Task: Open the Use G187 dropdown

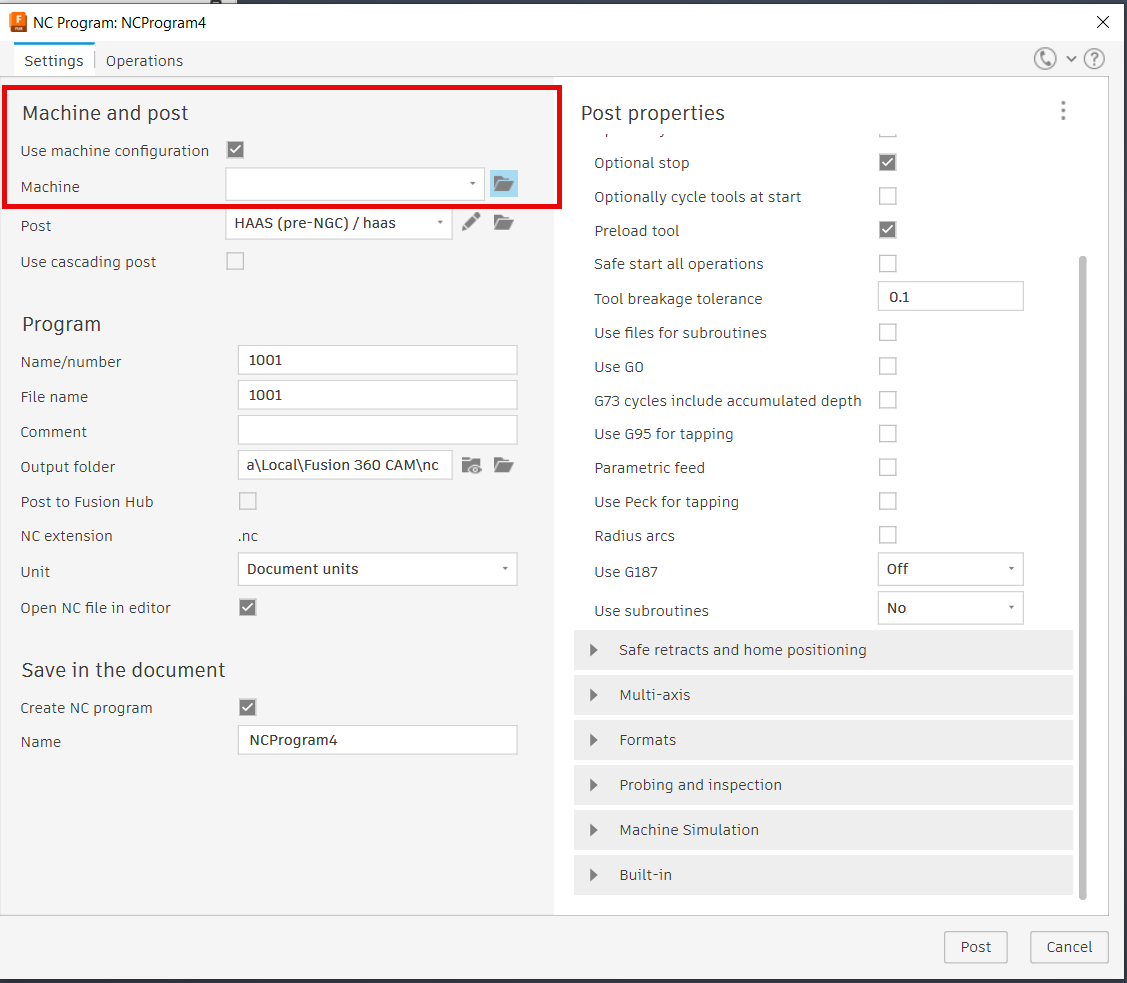Action: point(950,569)
